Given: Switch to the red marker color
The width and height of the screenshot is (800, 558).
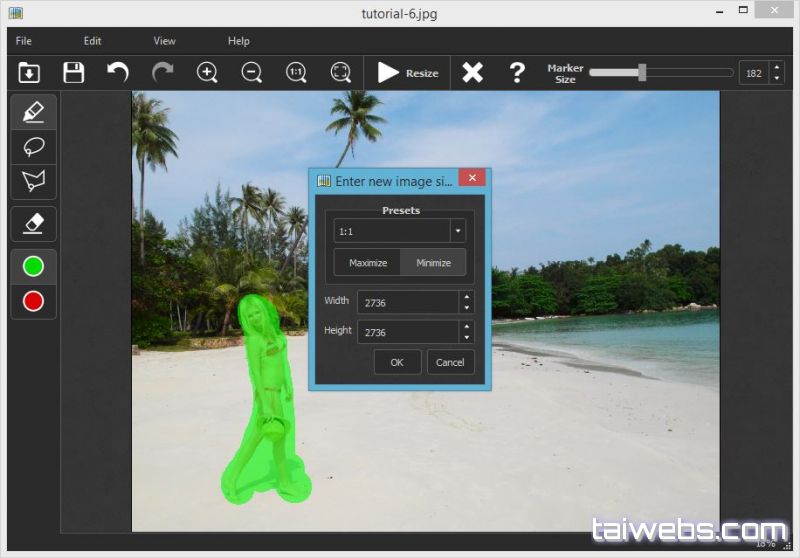Looking at the screenshot, I should pyautogui.click(x=33, y=301).
